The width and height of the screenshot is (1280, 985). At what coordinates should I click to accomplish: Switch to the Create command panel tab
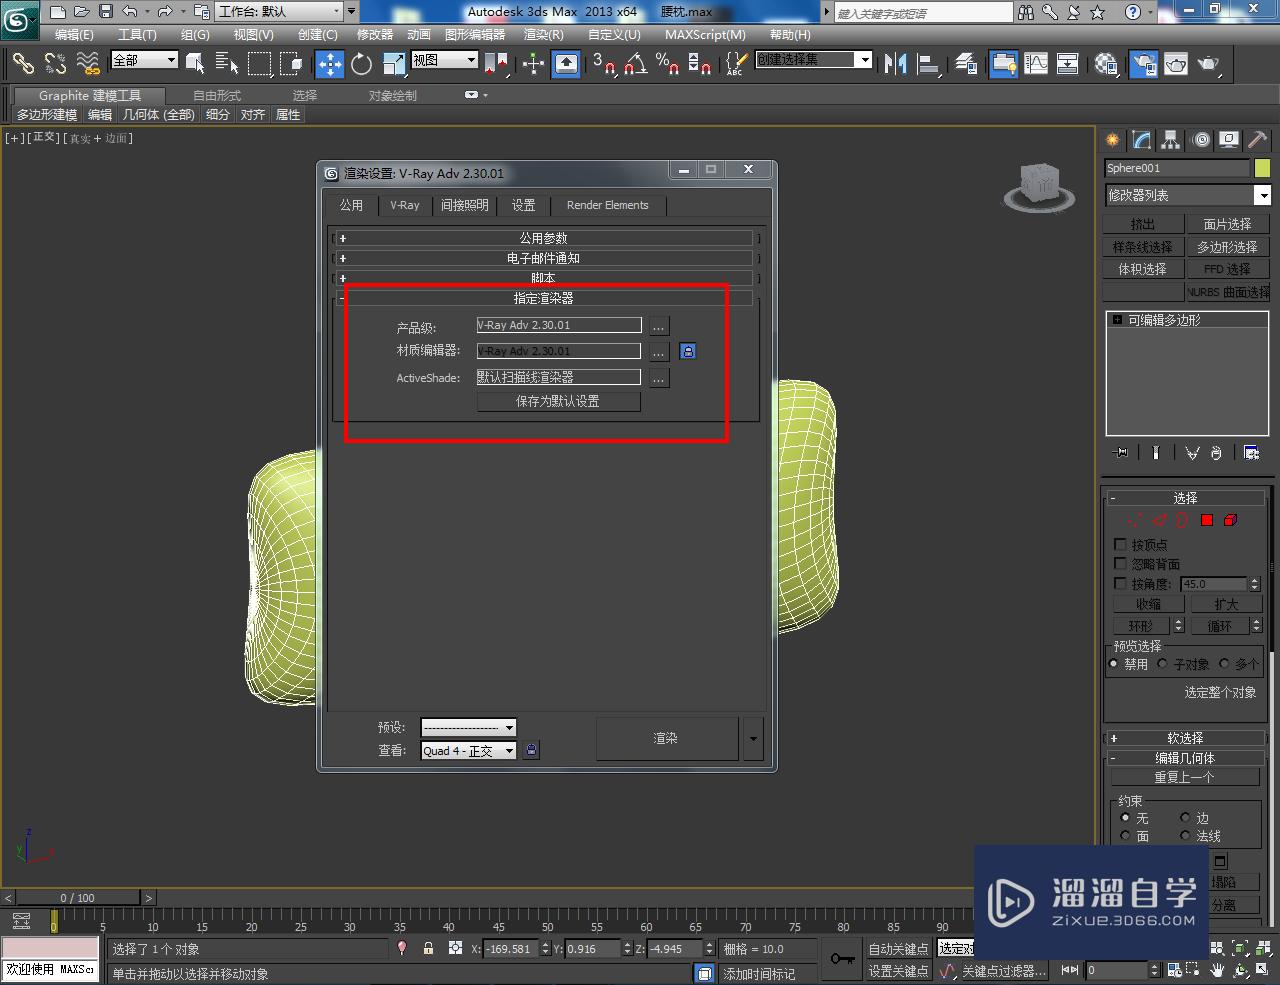pyautogui.click(x=1113, y=140)
